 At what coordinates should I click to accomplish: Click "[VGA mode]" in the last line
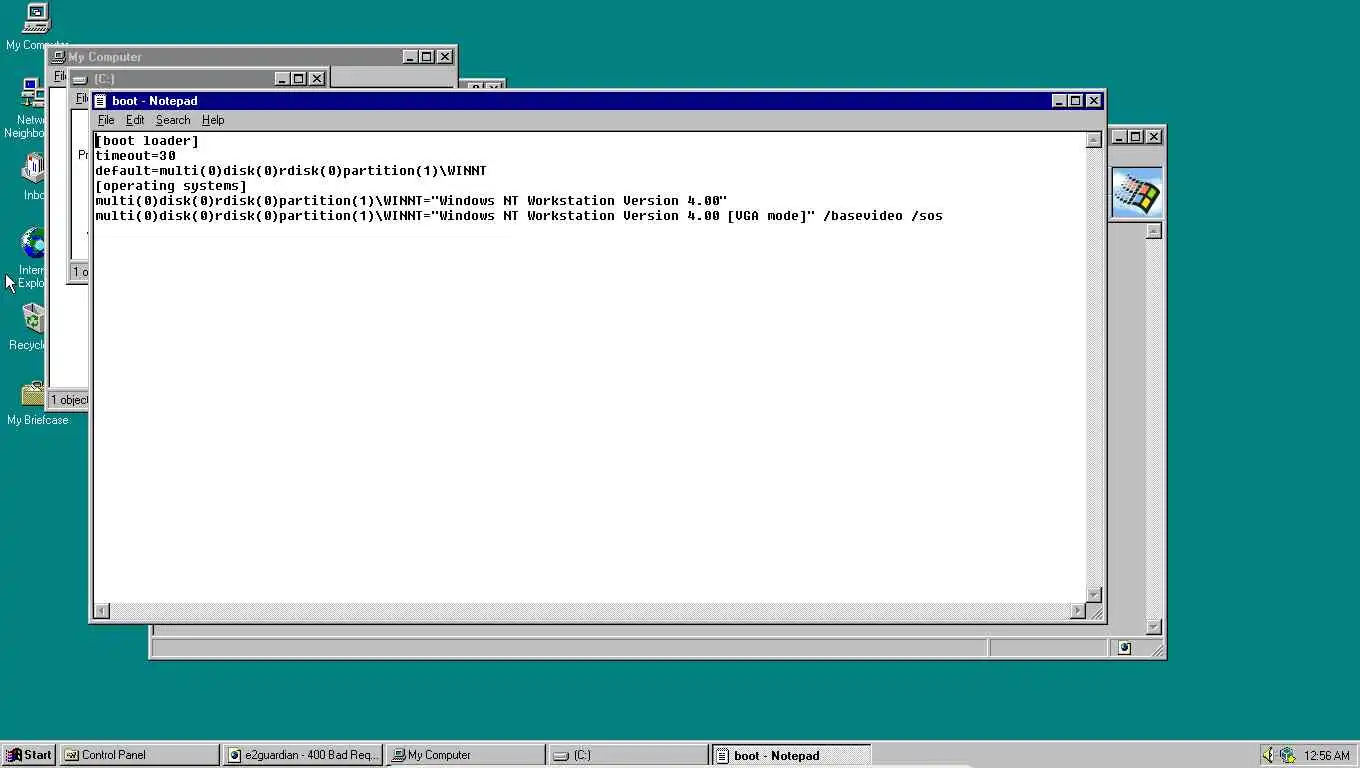767,216
